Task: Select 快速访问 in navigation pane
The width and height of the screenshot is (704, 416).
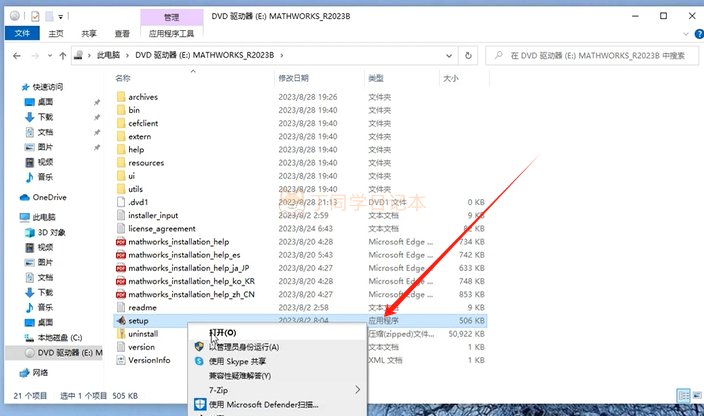Action: click(x=48, y=87)
